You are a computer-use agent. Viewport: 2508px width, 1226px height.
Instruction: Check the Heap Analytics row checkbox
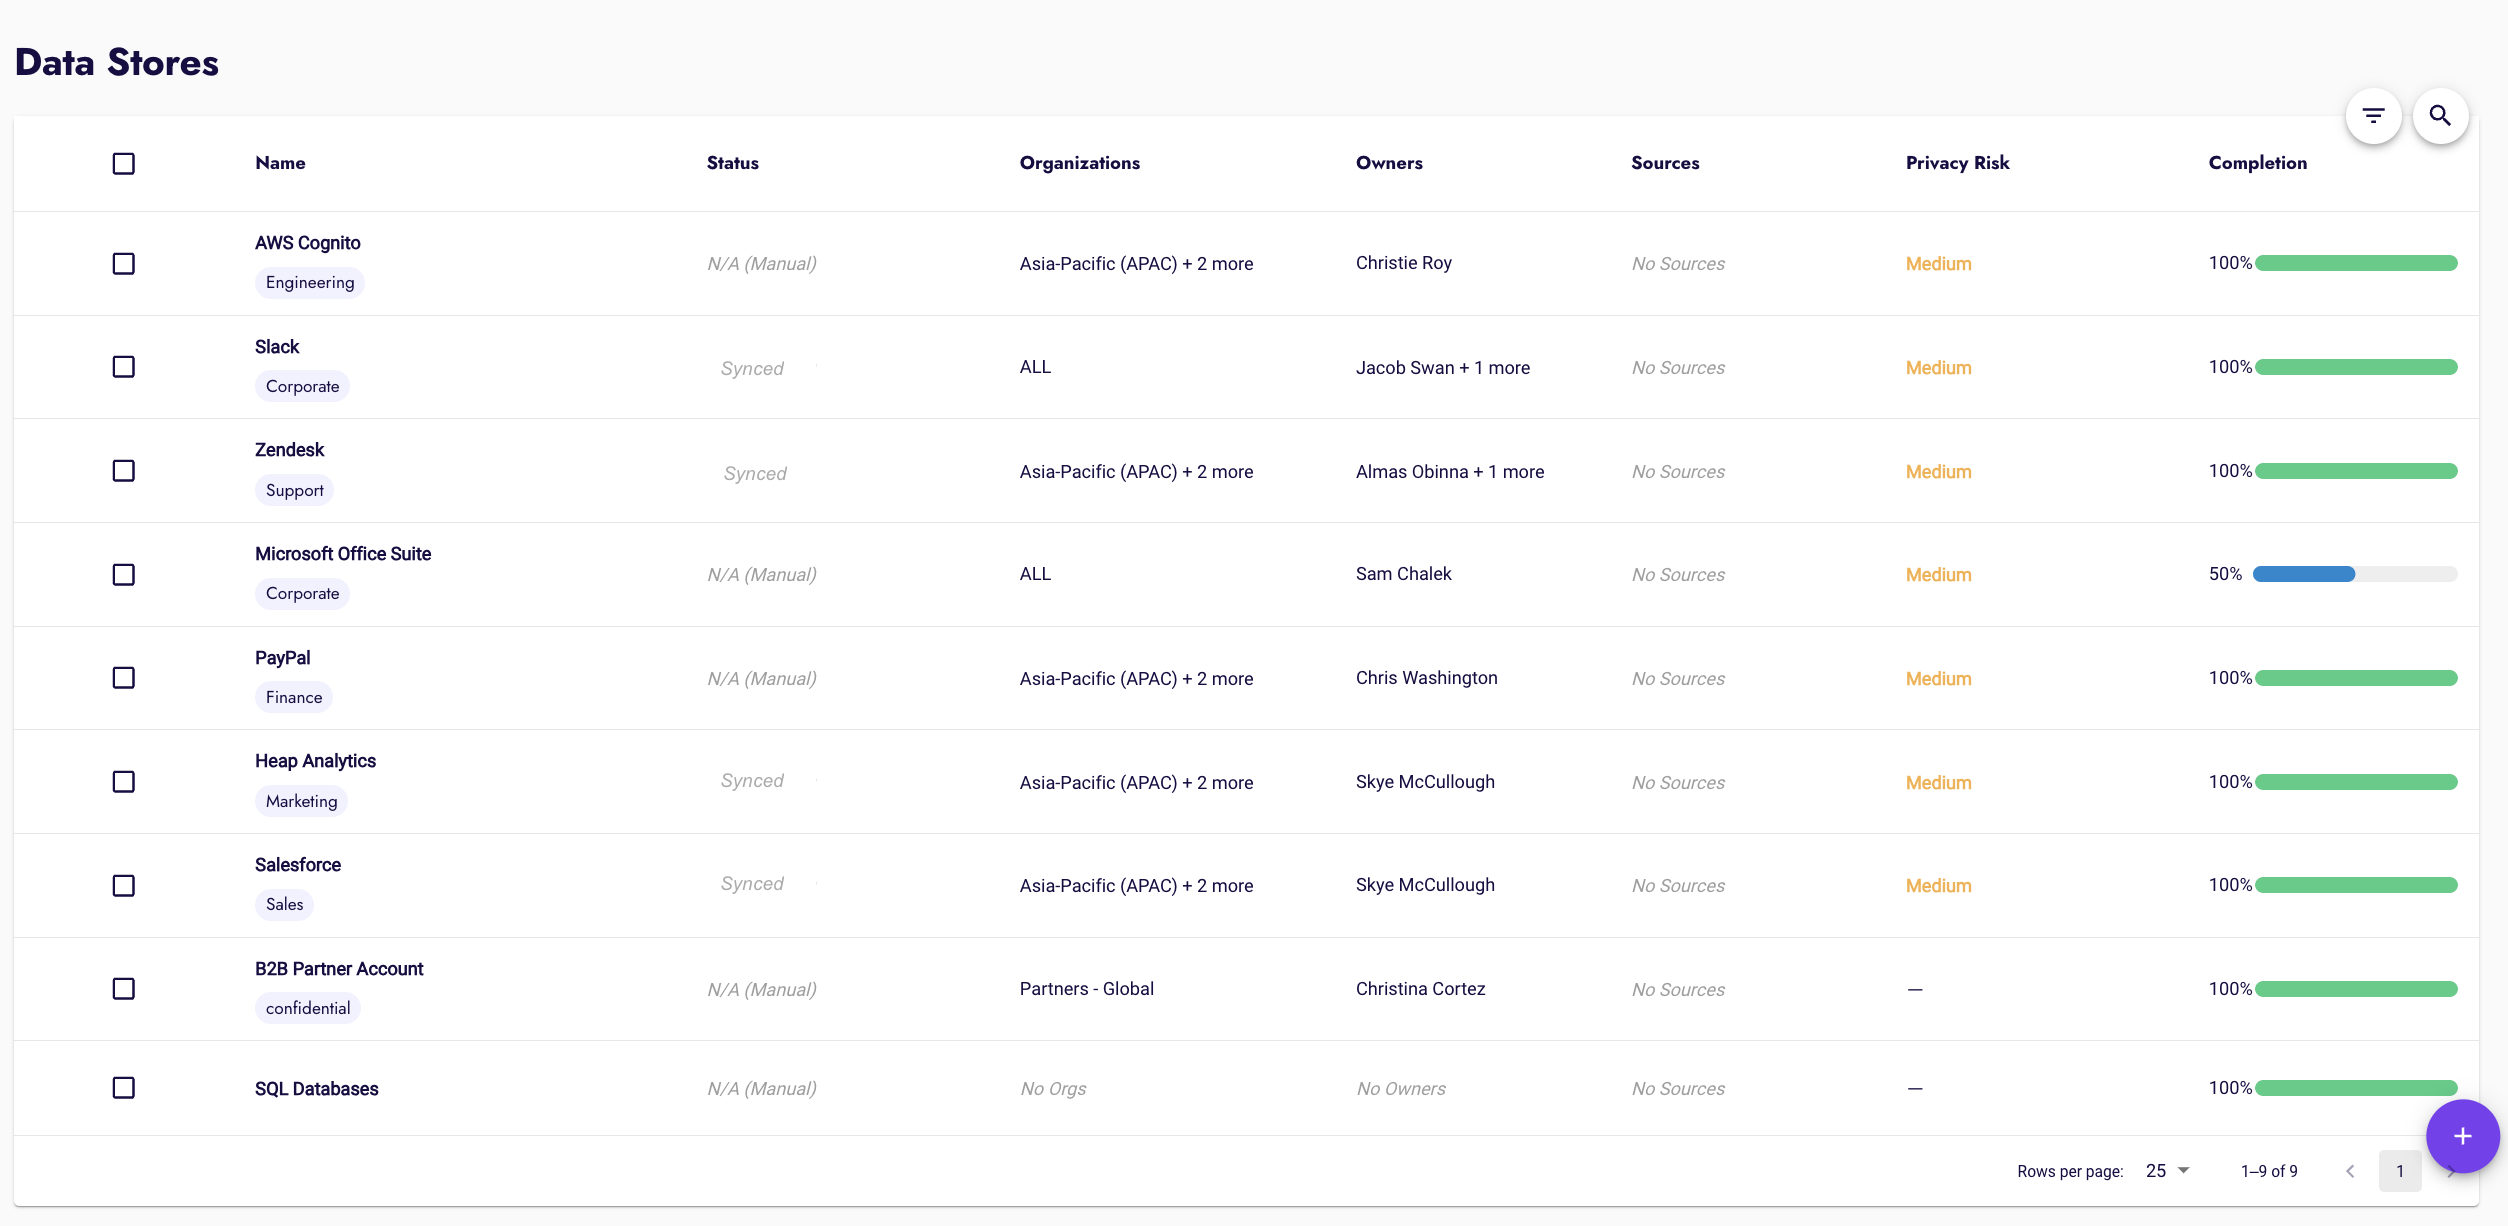point(124,782)
